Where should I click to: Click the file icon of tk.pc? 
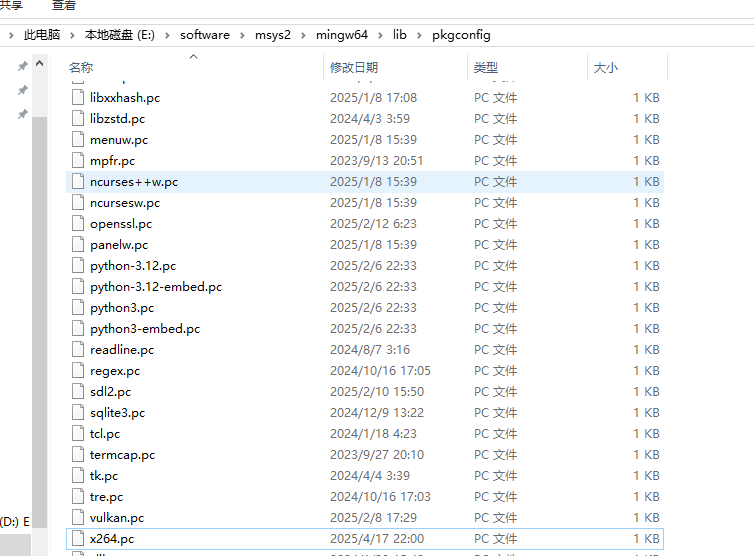(x=78, y=476)
